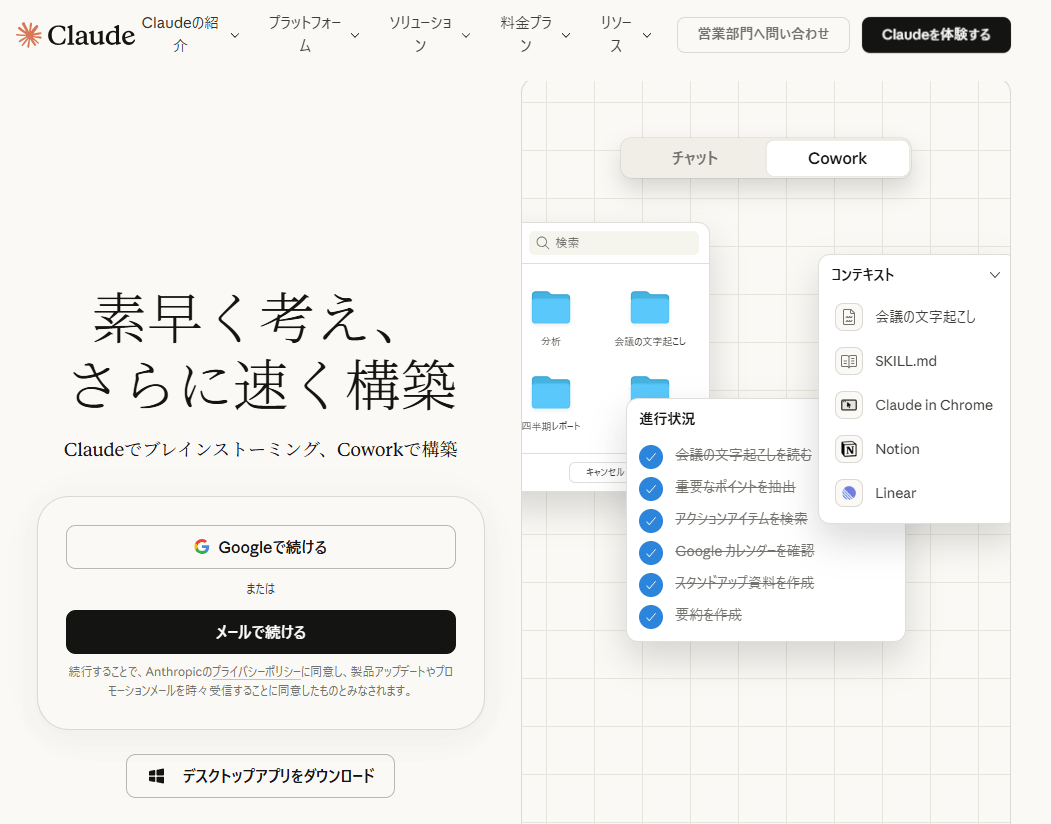The width and height of the screenshot is (1051, 824).
Task: Select the Linear integration icon
Action: 848,492
